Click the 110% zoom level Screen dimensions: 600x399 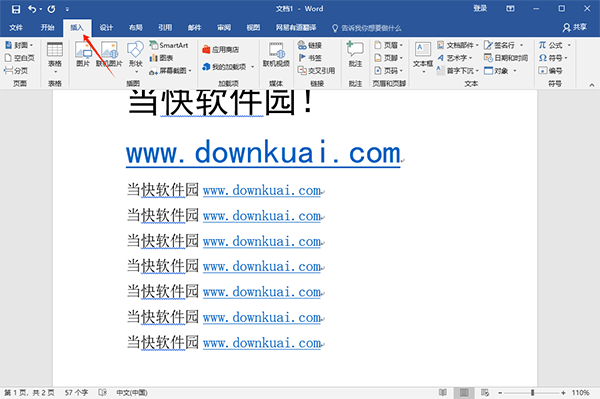pyautogui.click(x=580, y=393)
